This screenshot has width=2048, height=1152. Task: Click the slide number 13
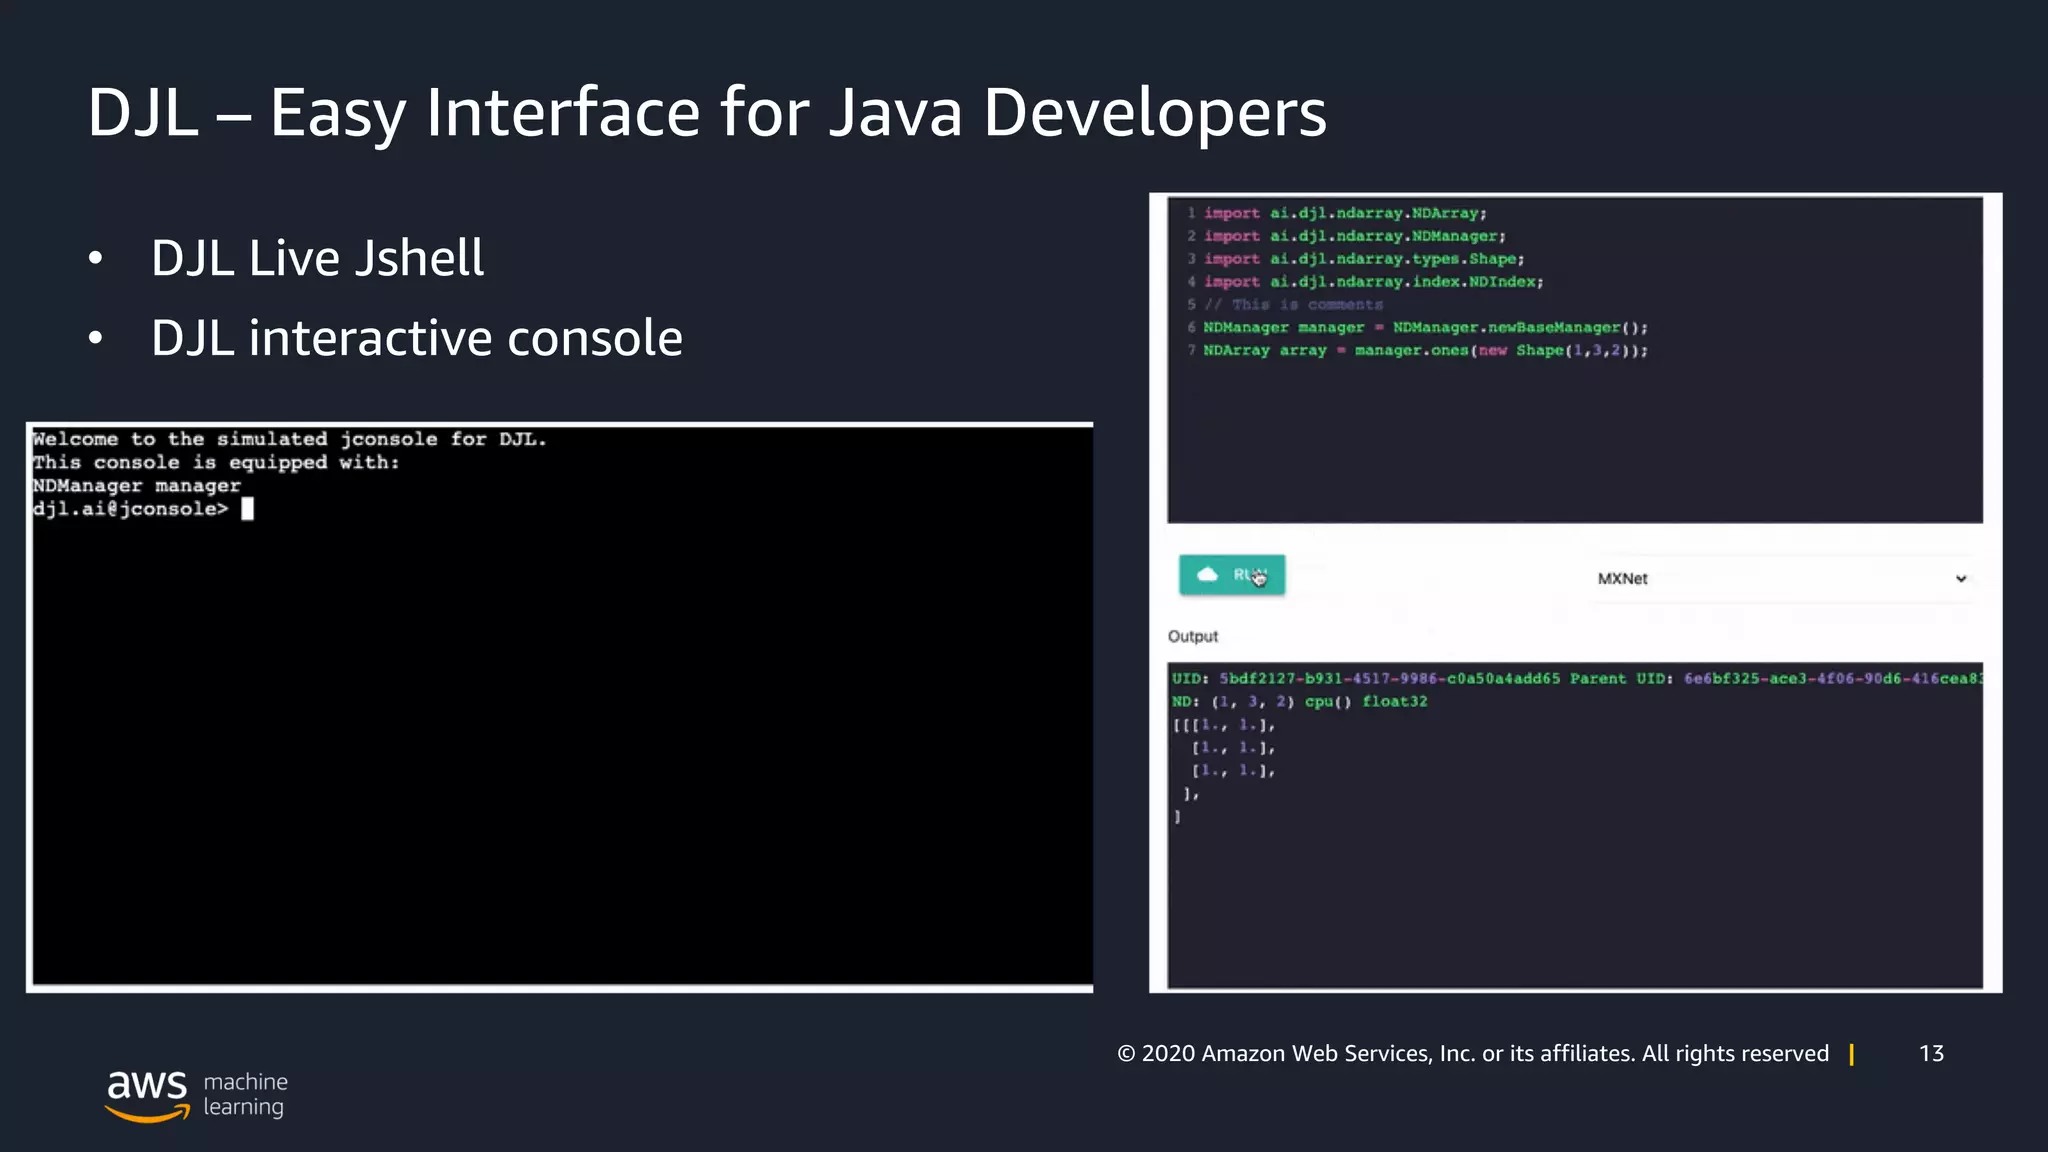[1931, 1053]
